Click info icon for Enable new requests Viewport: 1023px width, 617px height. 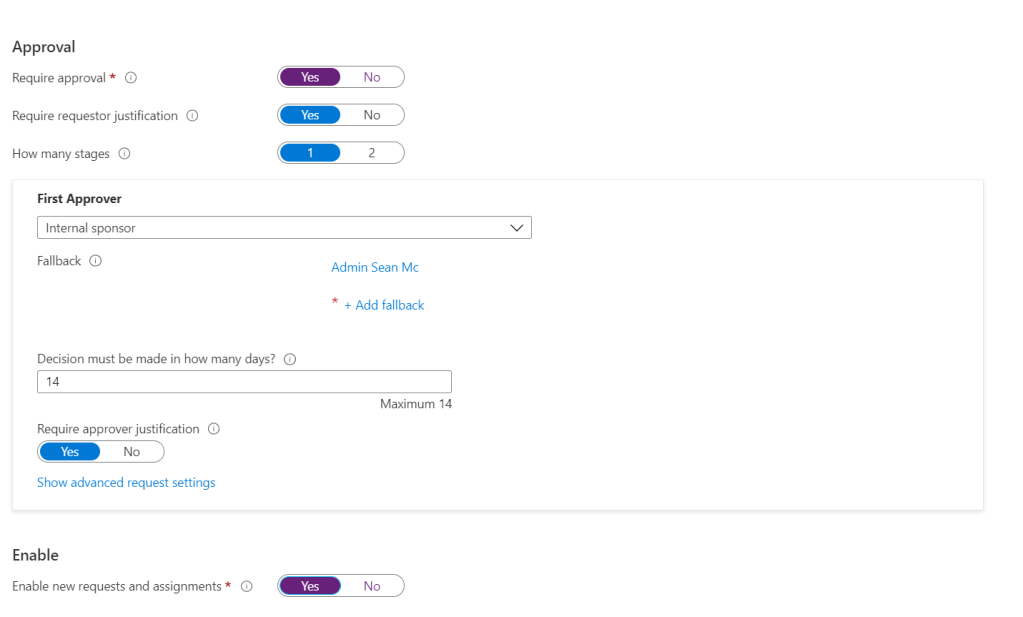[x=246, y=586]
